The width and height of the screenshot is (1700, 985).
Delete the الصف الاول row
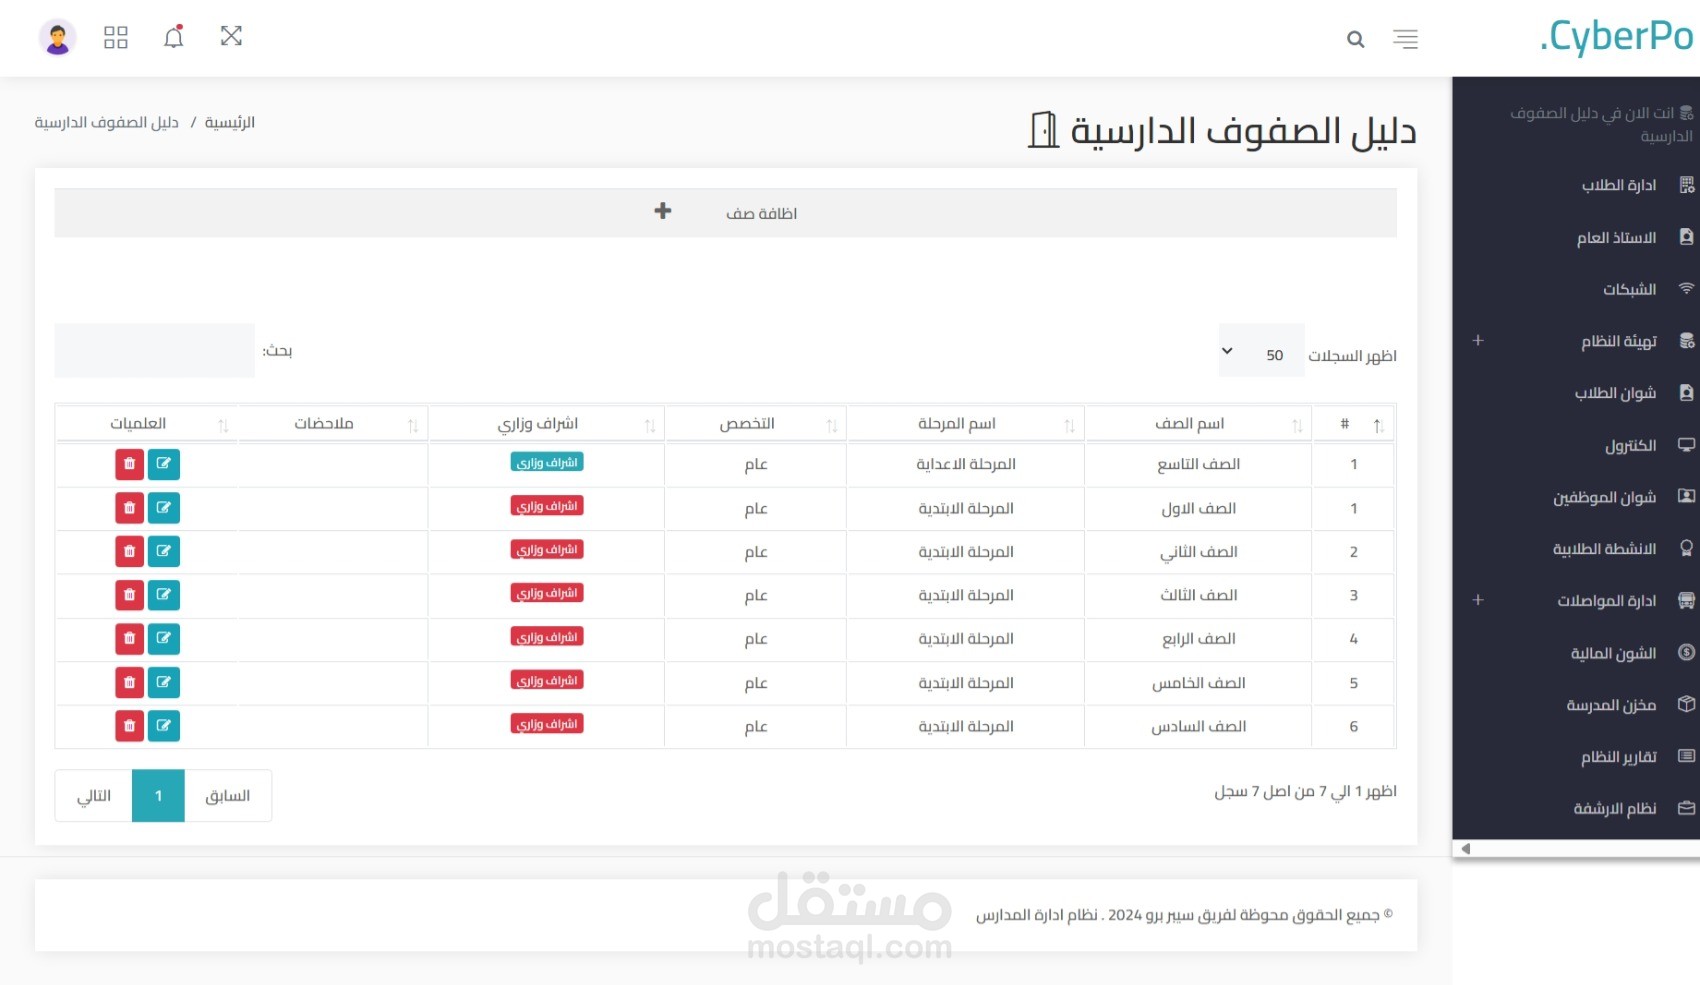tap(130, 508)
